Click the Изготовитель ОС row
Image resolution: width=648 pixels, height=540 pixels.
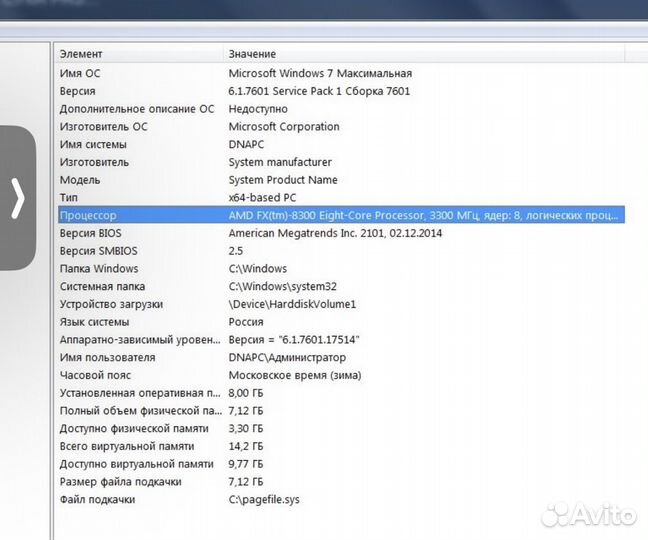(103, 127)
